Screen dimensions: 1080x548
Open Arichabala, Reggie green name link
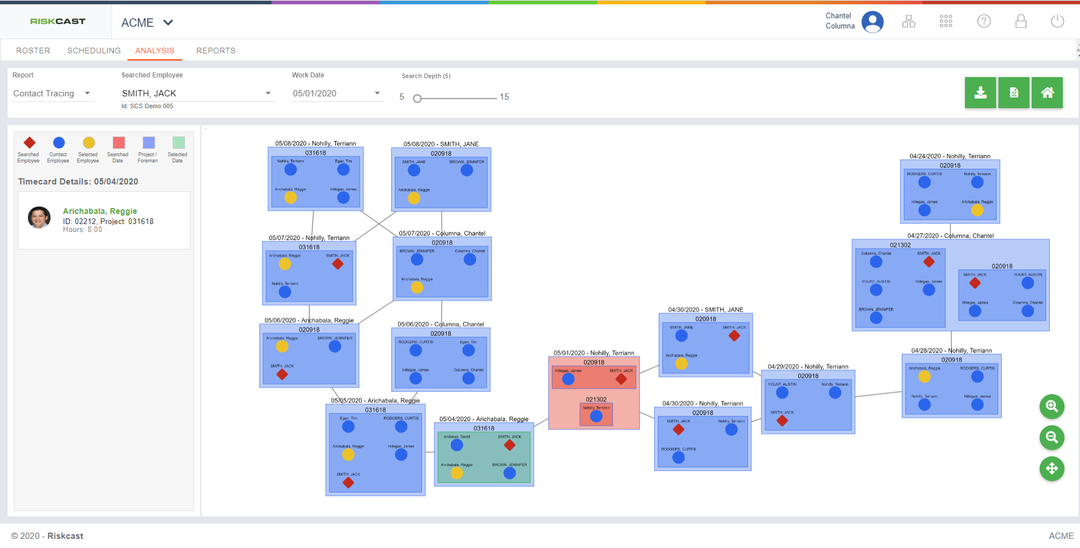pyautogui.click(x=100, y=211)
